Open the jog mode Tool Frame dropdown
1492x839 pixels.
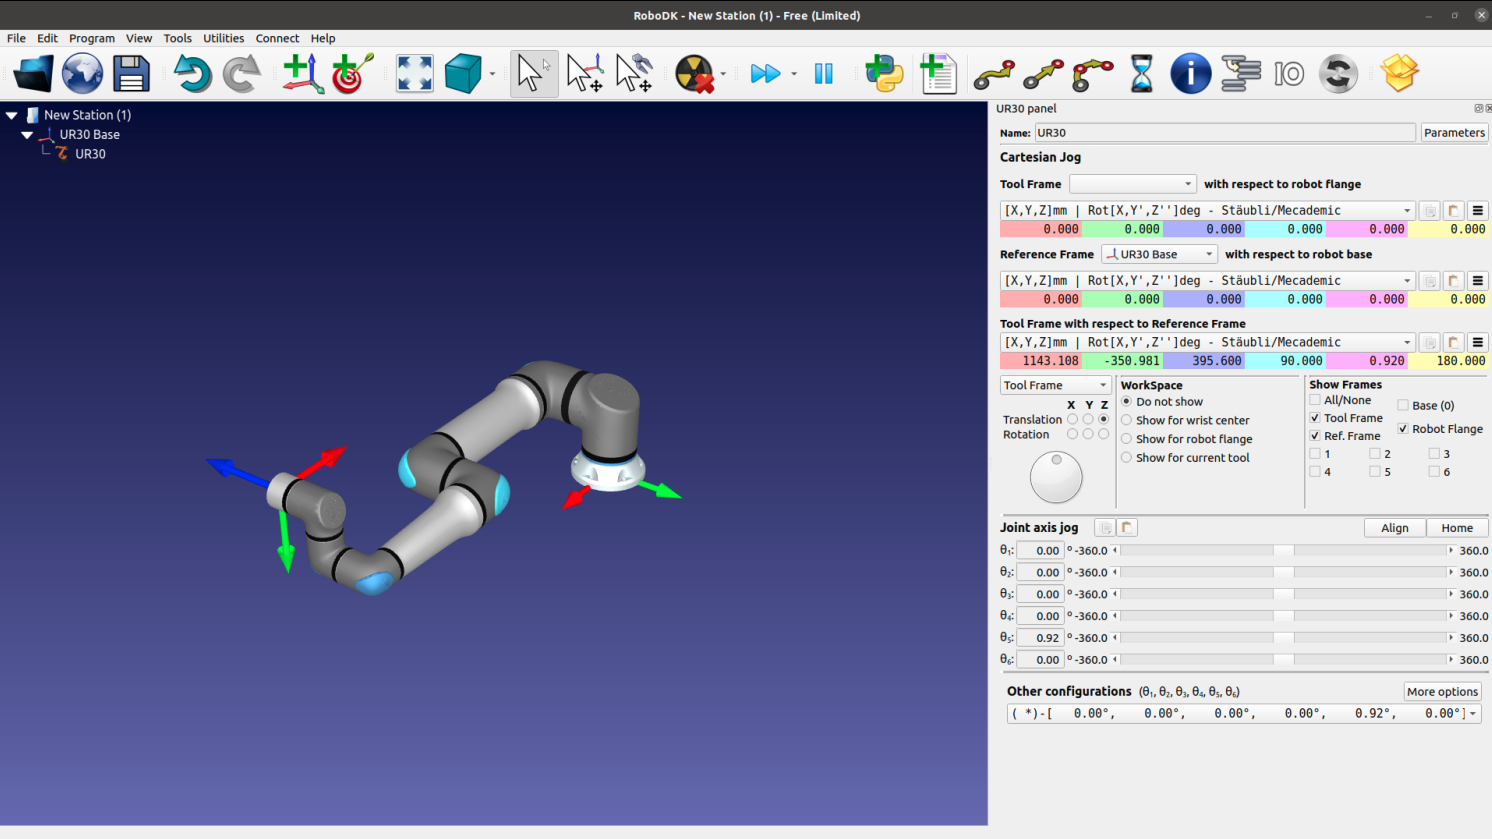[1055, 385]
